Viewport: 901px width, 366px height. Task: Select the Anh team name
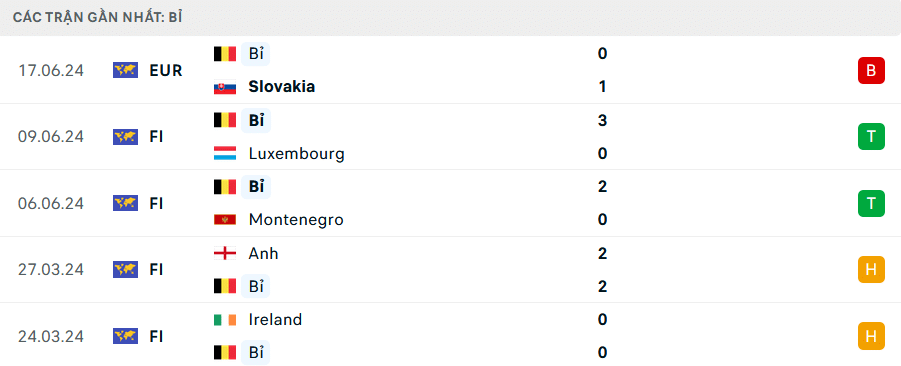263,253
